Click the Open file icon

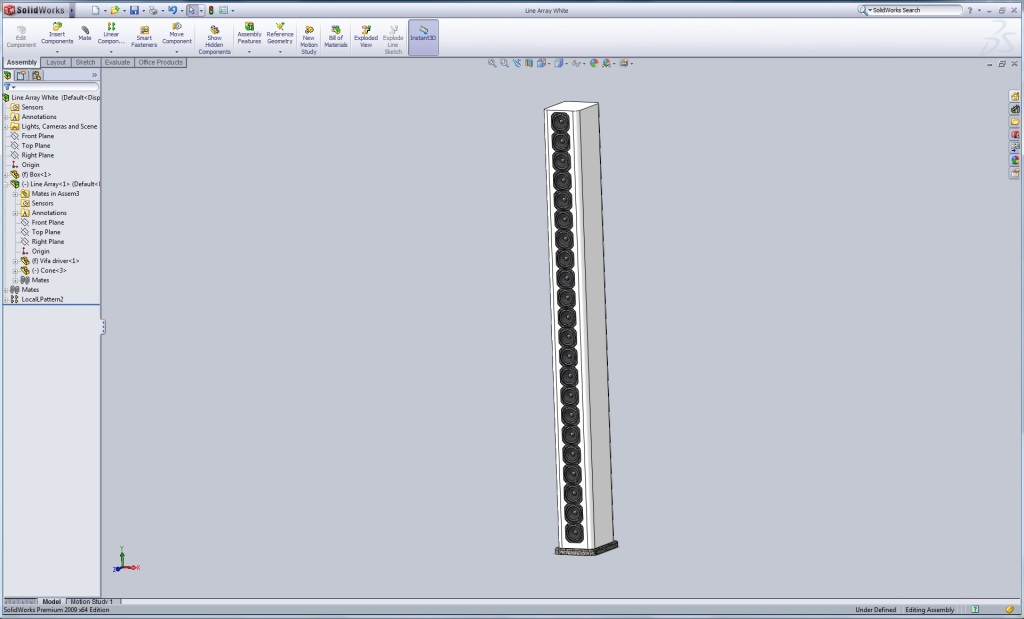point(115,10)
